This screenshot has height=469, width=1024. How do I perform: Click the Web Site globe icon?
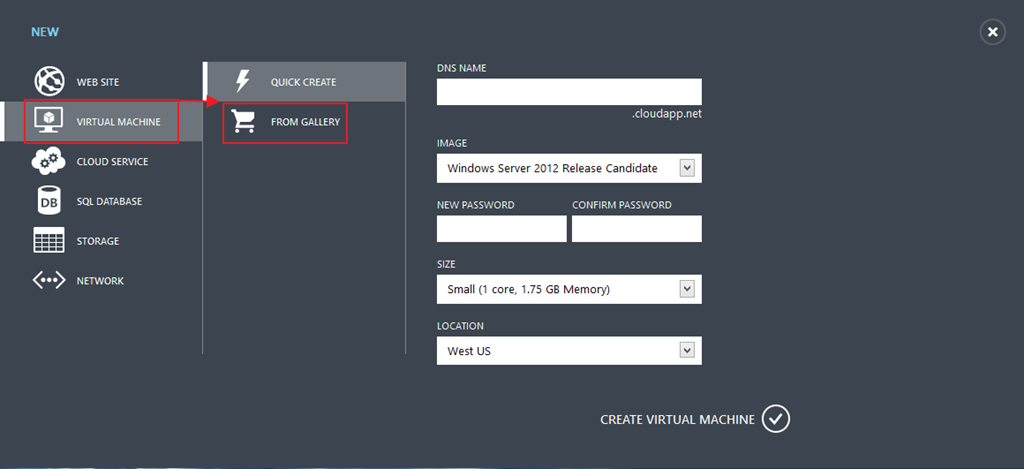pyautogui.click(x=49, y=82)
